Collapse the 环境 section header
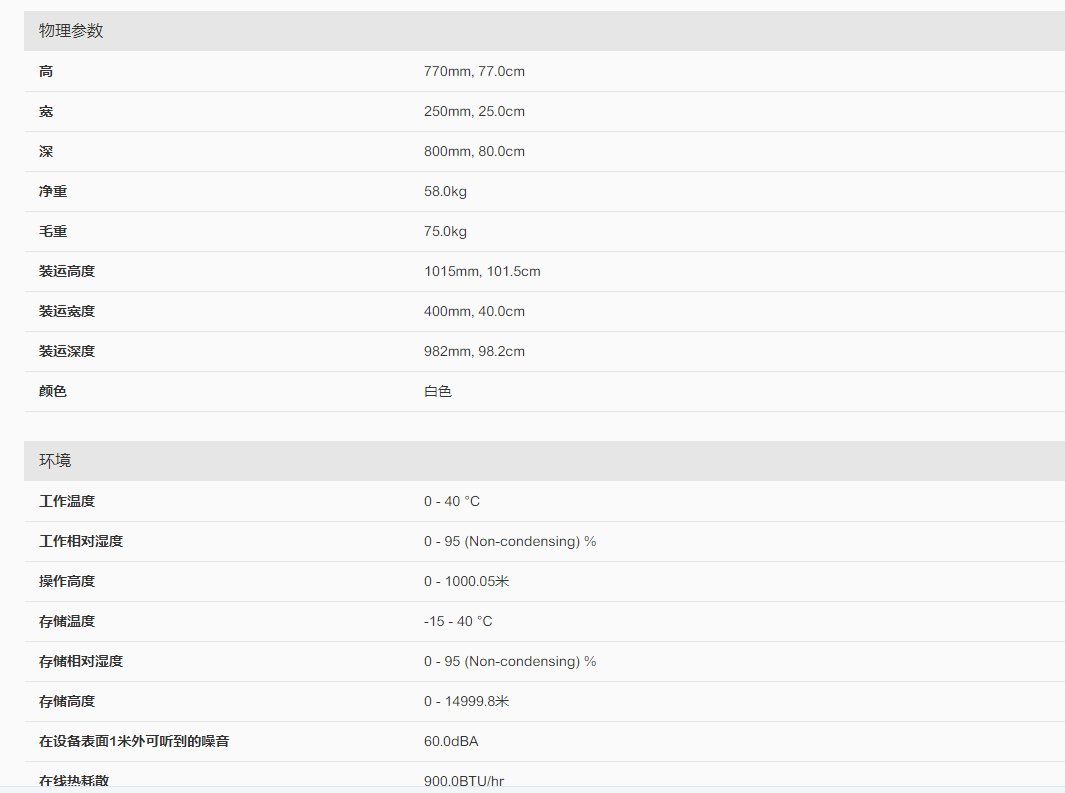 click(x=55, y=461)
